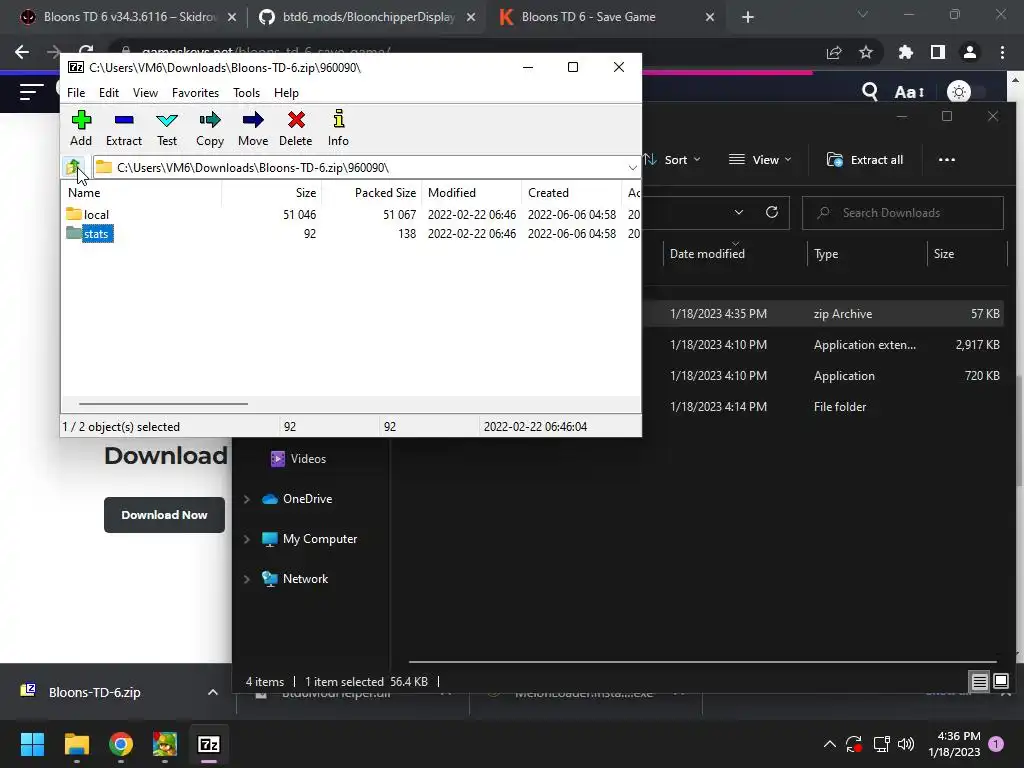Open the Windows Start menu
This screenshot has height=768, width=1024.
[32, 744]
